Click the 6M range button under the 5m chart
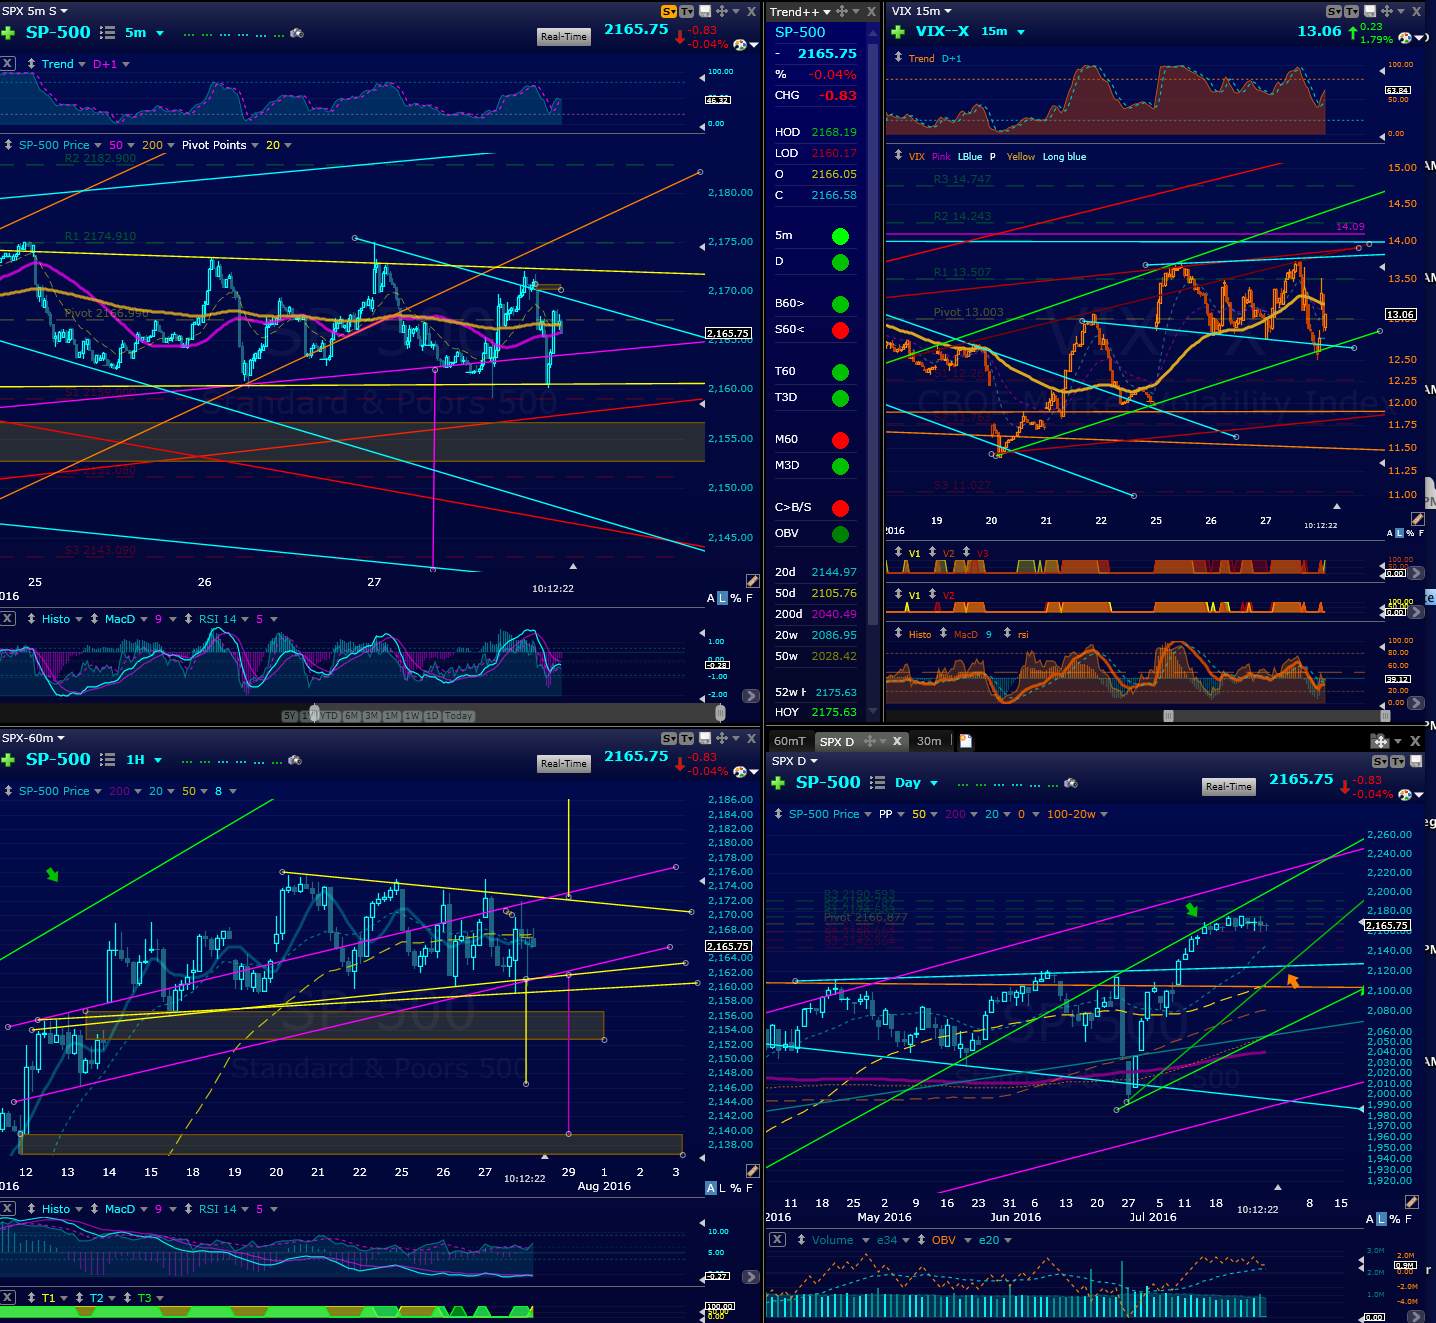The width and height of the screenshot is (1436, 1323). pyautogui.click(x=352, y=716)
